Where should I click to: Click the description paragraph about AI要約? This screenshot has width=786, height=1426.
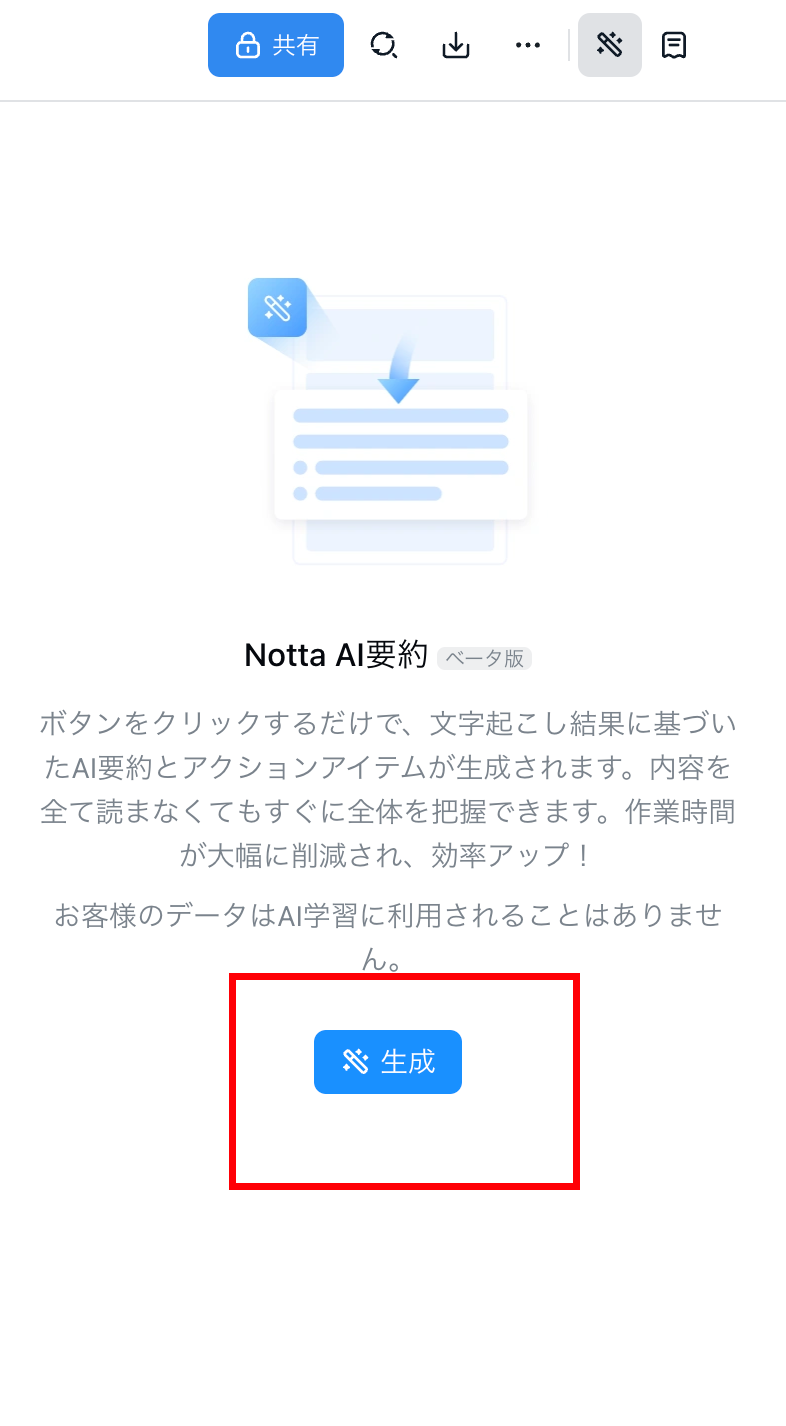pos(388,788)
